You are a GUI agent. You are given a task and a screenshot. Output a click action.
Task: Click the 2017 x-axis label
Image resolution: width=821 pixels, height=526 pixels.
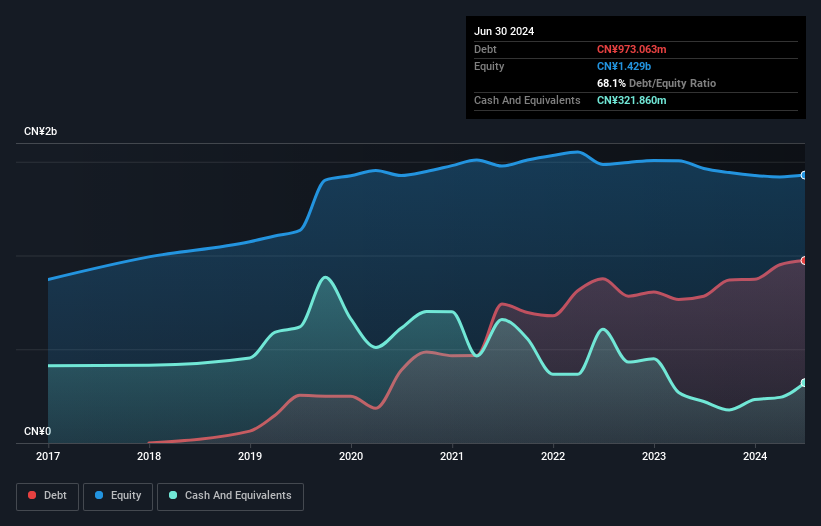pos(48,456)
